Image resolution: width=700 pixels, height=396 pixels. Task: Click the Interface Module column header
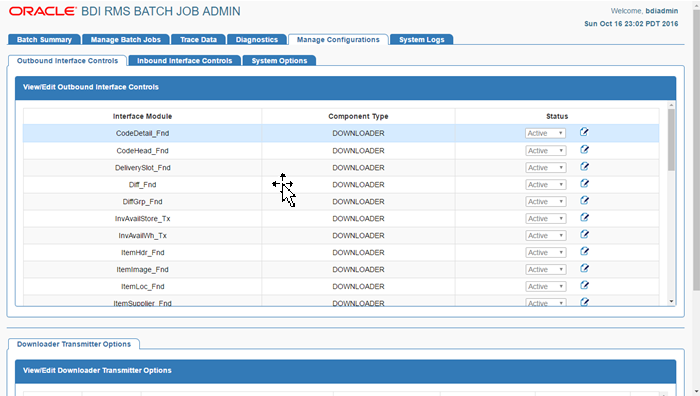142,116
